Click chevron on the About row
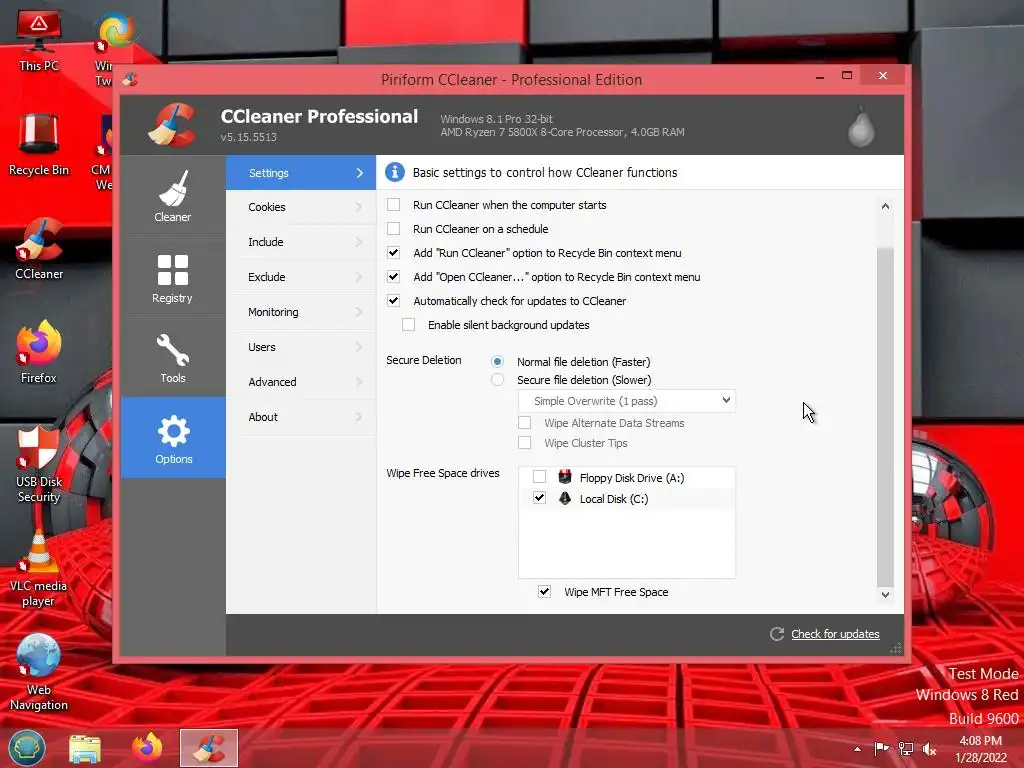The width and height of the screenshot is (1024, 768). tap(359, 417)
